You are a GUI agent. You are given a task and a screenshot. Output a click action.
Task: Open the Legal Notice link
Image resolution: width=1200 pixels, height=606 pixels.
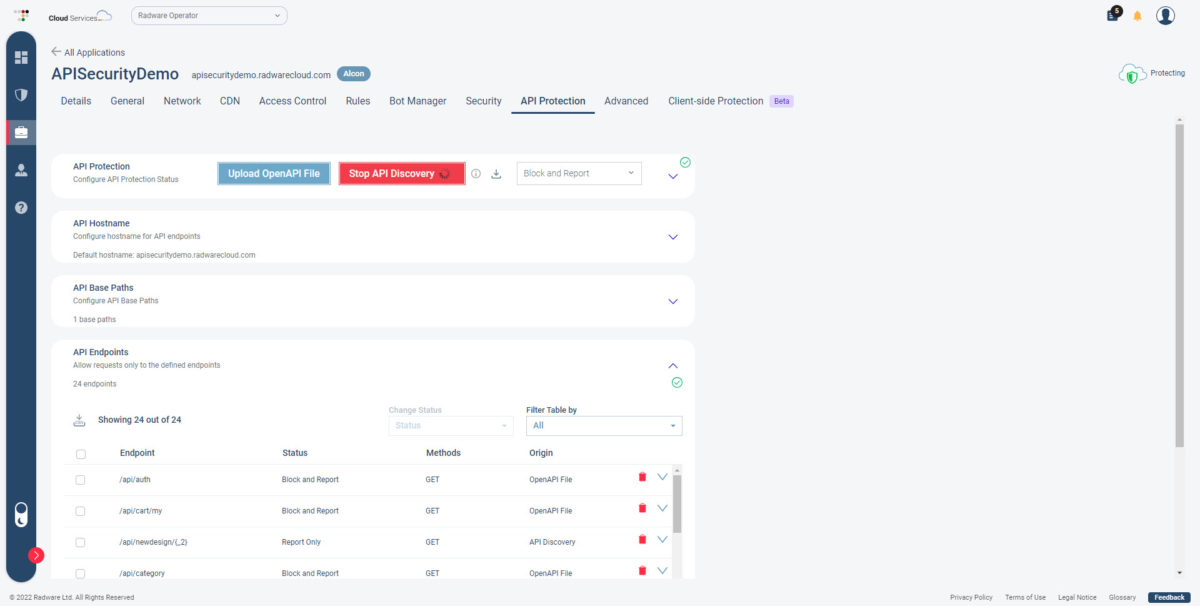tap(1077, 597)
